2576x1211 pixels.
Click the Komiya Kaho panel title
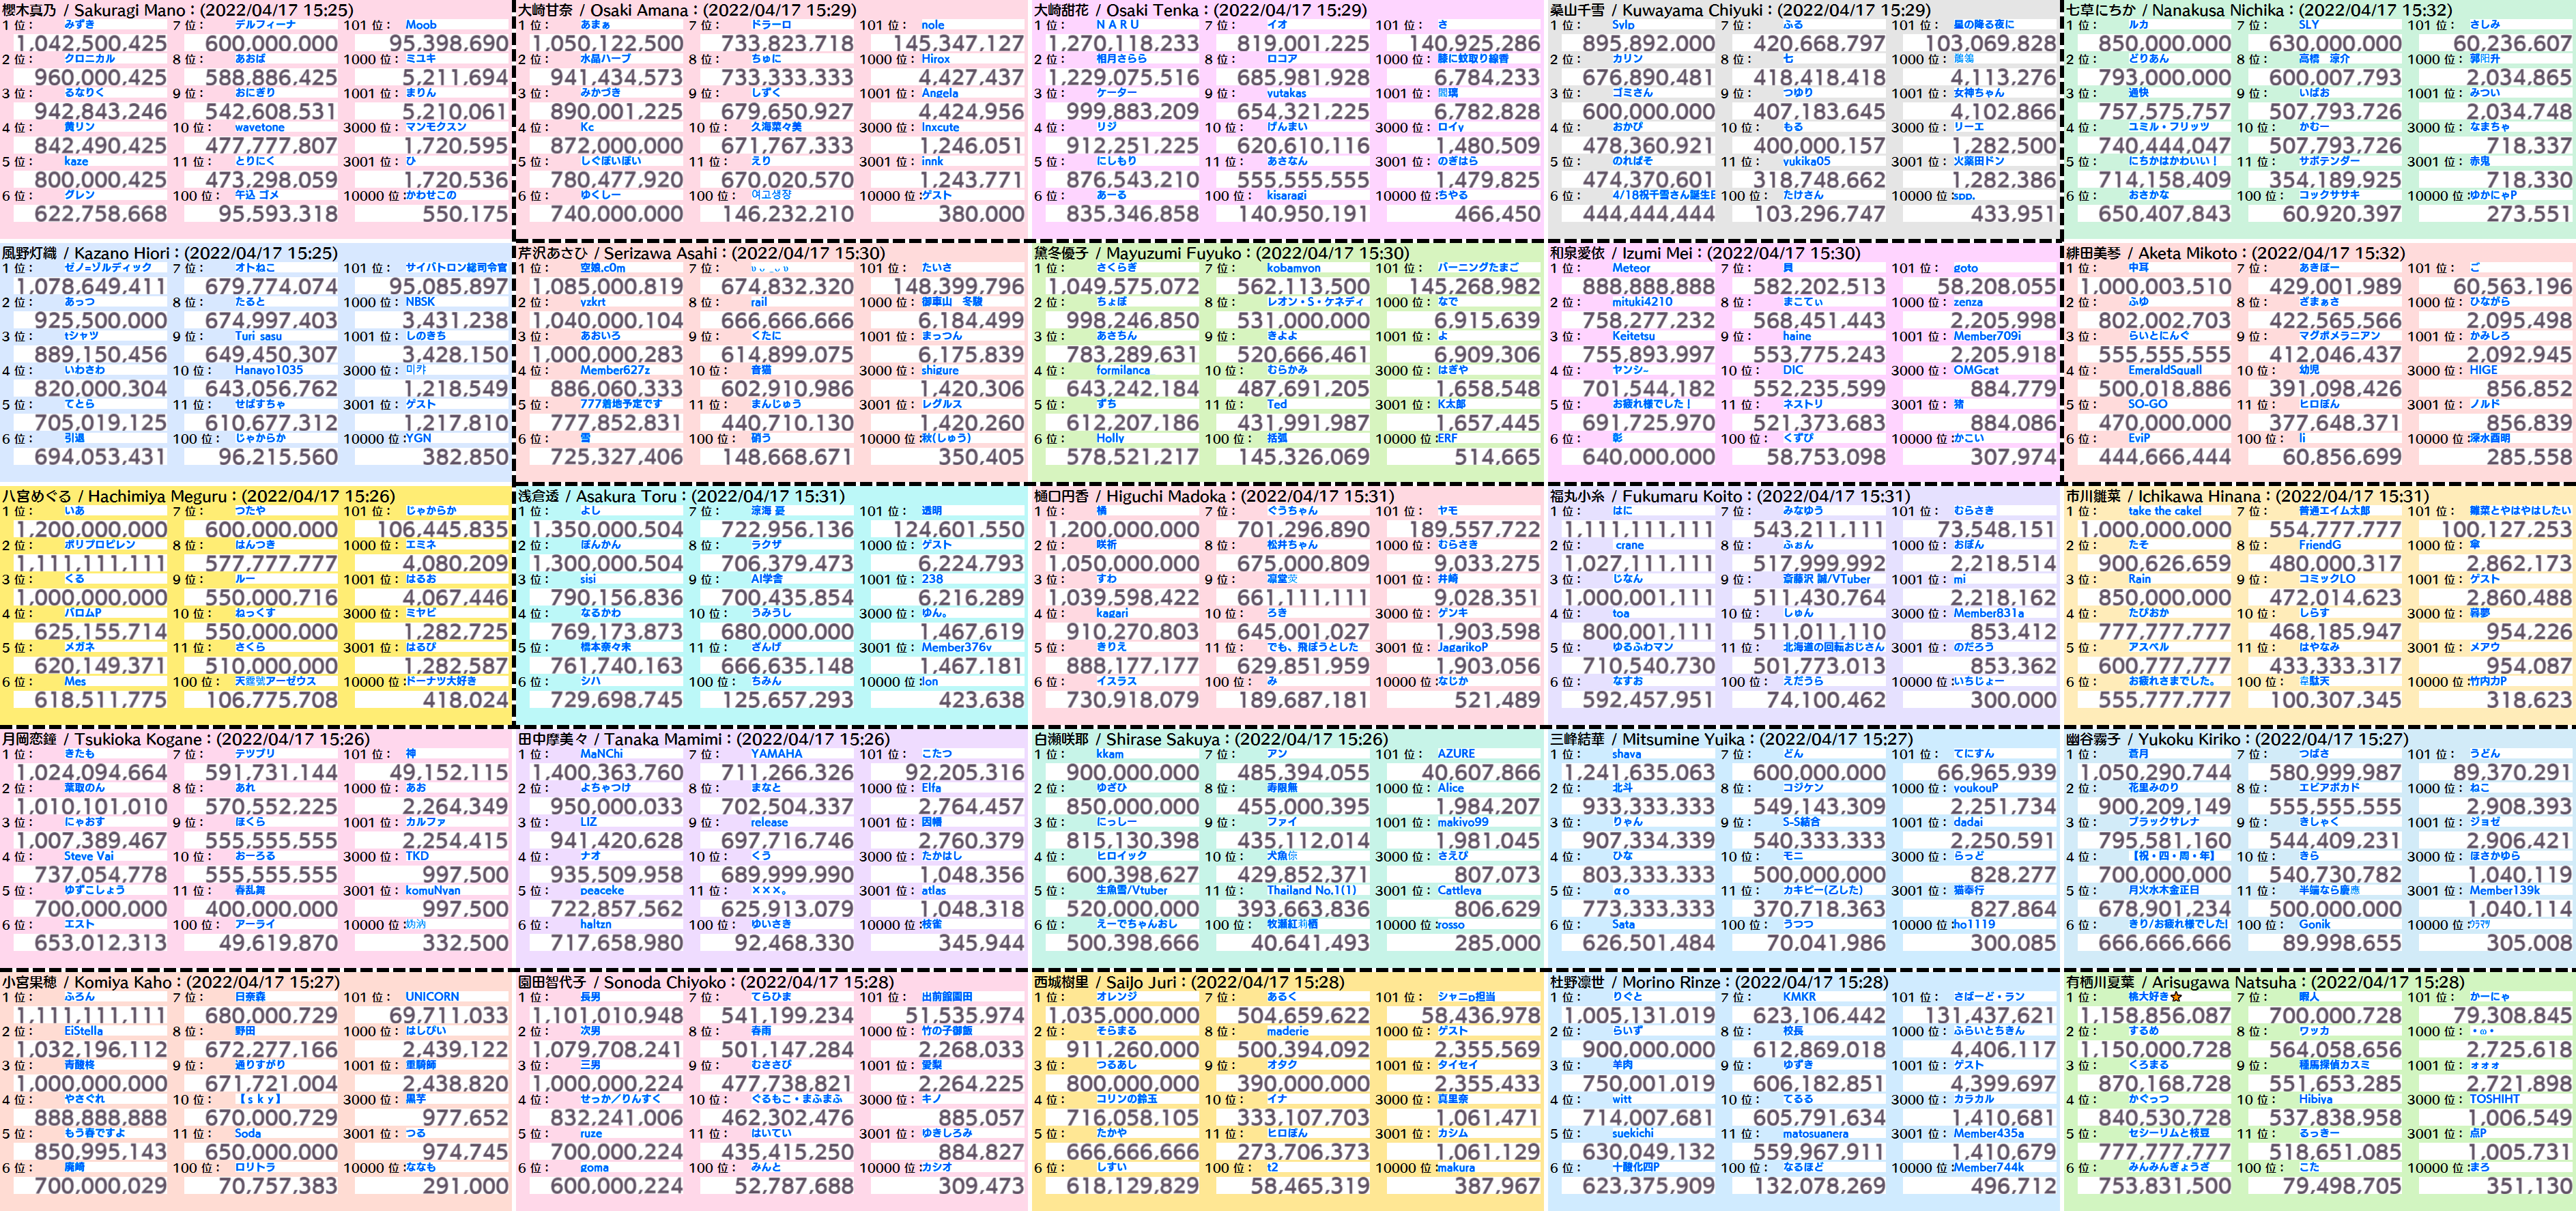point(171,982)
